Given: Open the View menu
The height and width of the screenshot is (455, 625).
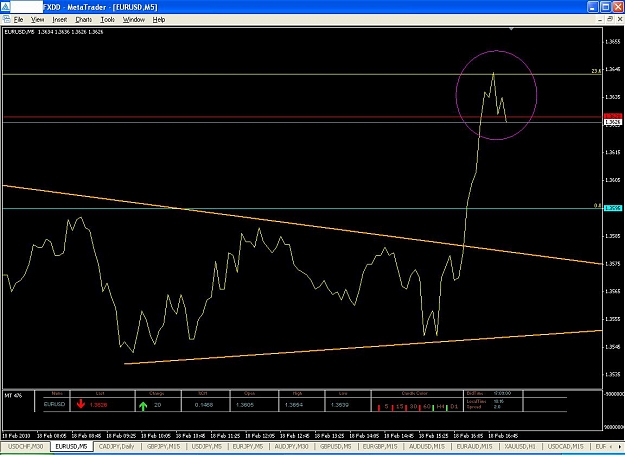Looking at the screenshot, I should coord(37,20).
